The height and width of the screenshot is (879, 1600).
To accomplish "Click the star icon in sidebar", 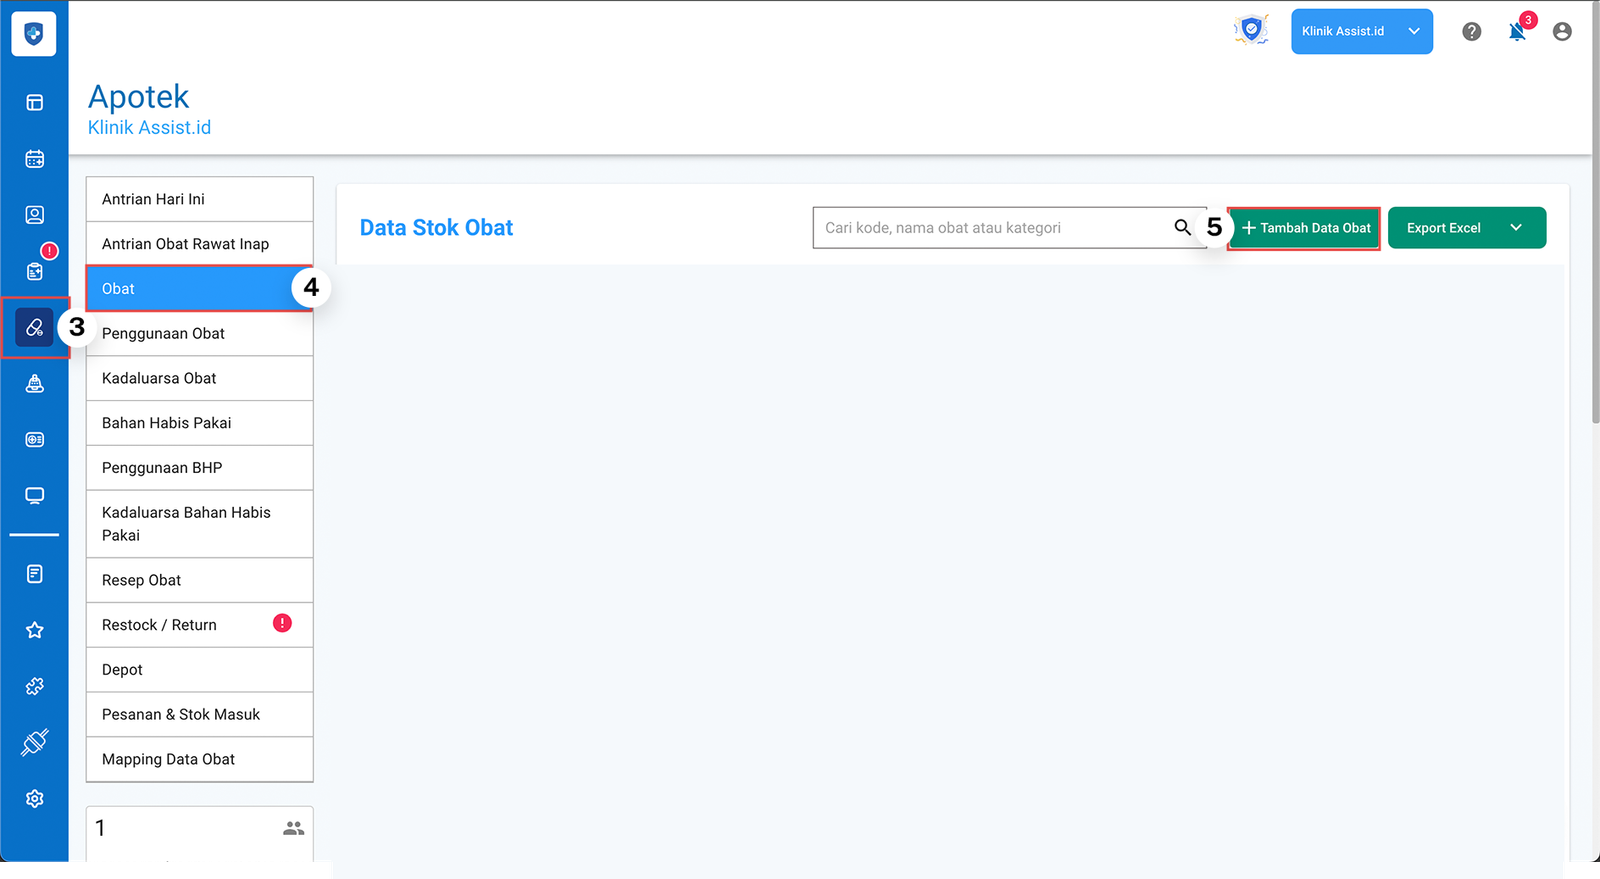I will point(35,630).
